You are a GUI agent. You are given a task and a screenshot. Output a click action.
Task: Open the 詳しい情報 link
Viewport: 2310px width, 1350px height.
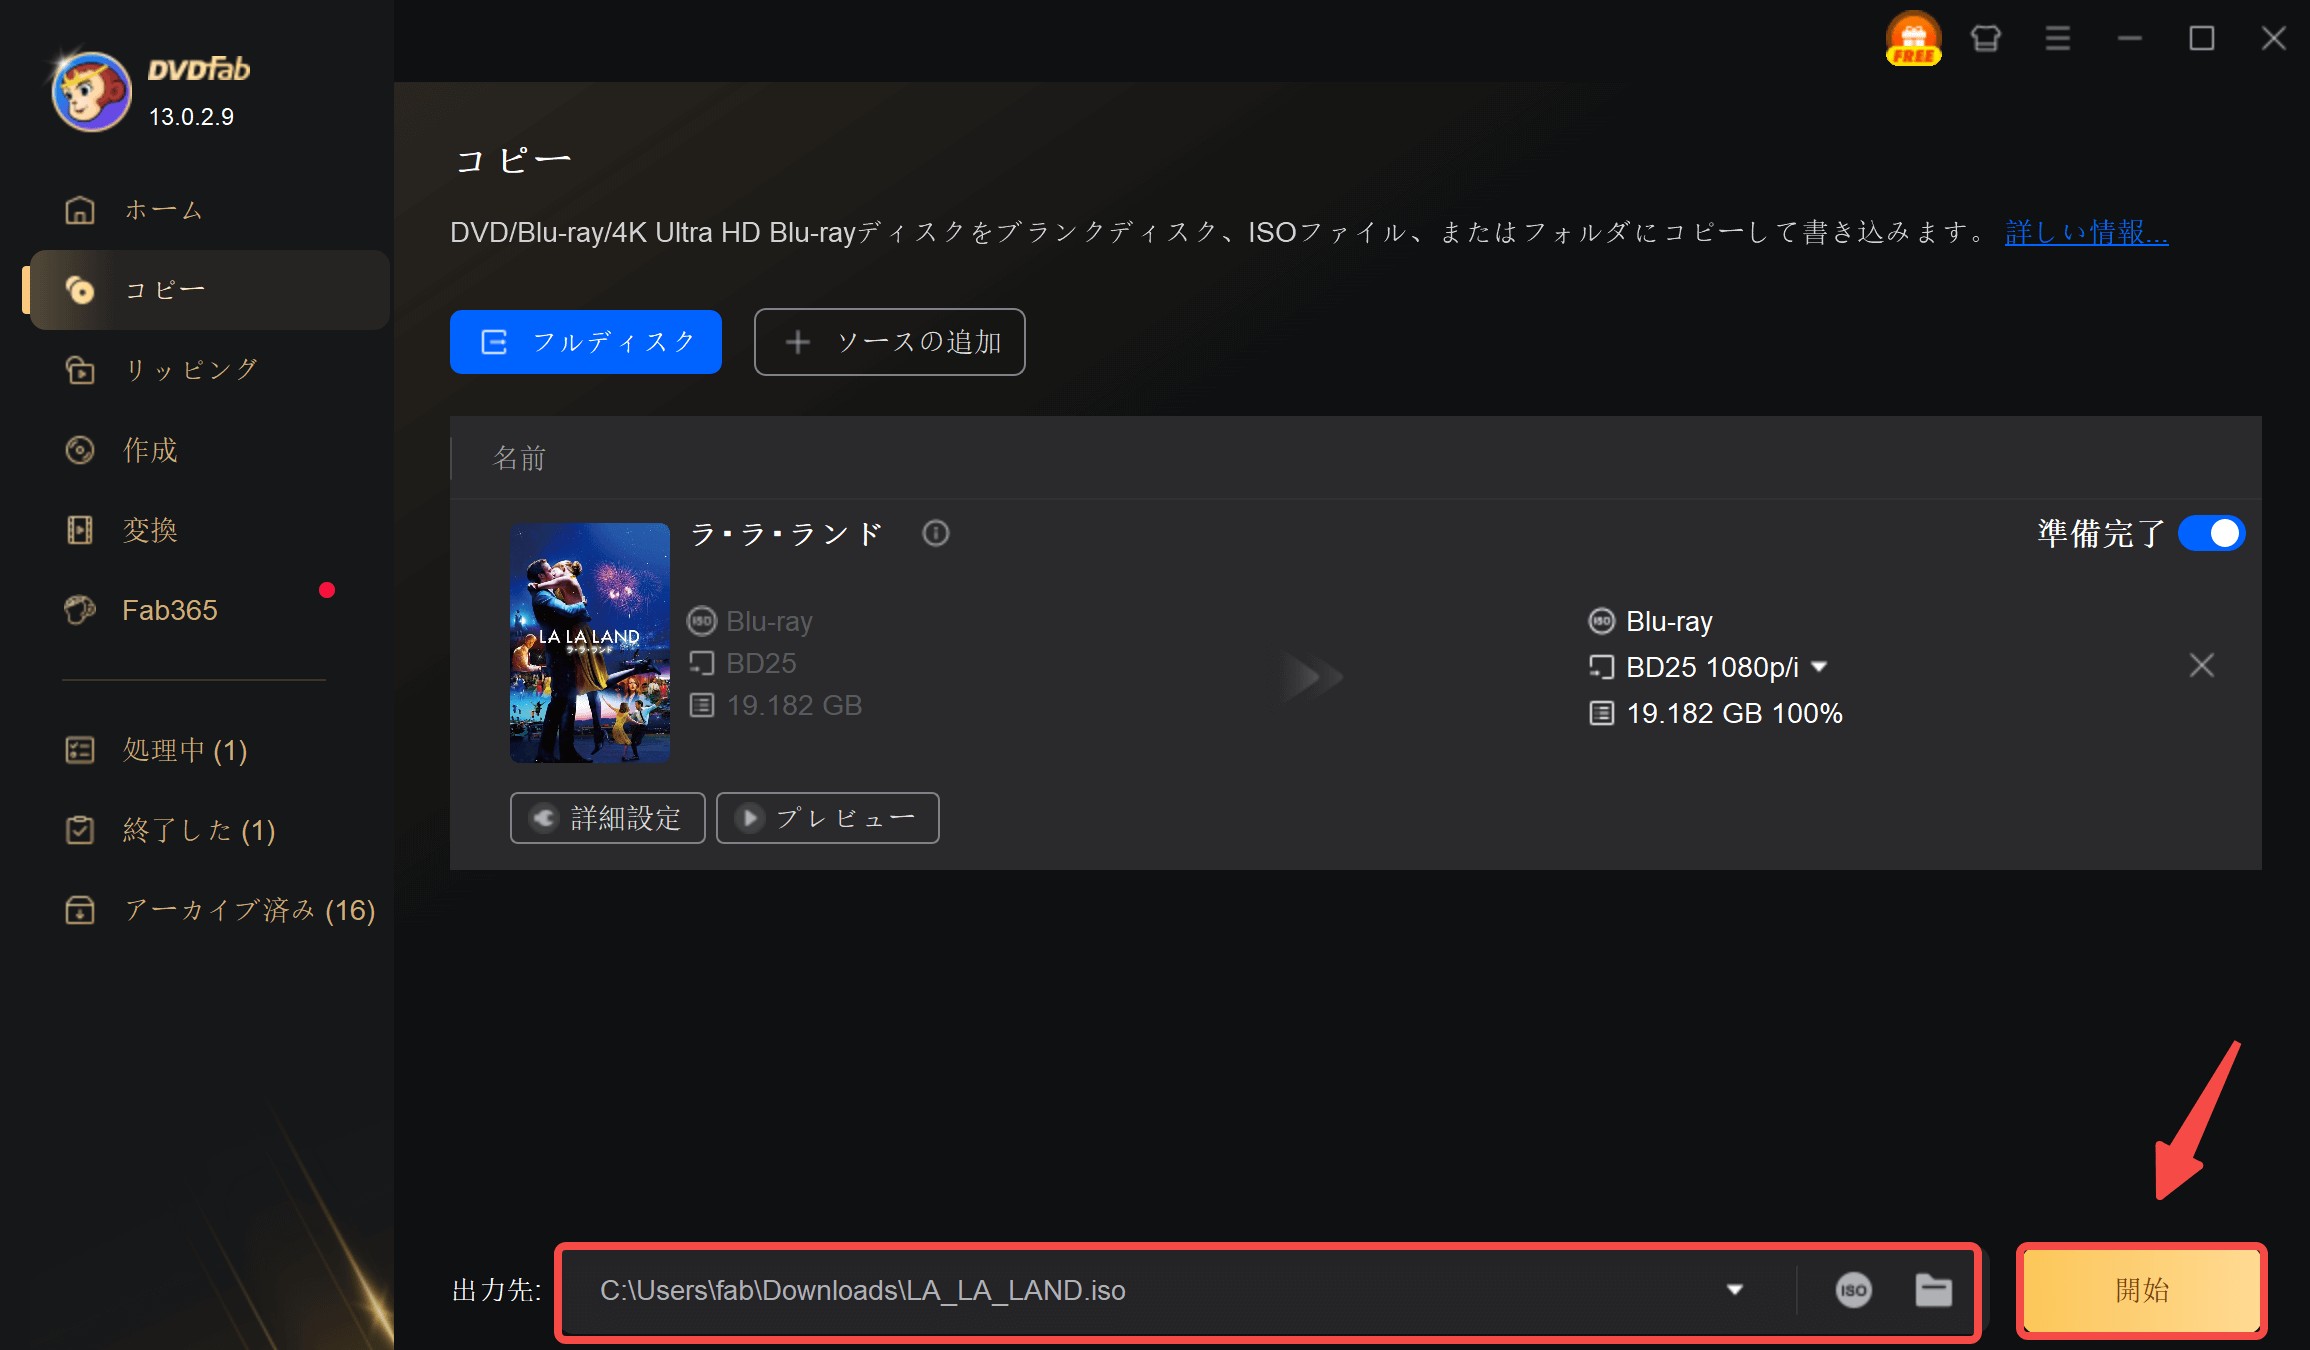click(2086, 232)
